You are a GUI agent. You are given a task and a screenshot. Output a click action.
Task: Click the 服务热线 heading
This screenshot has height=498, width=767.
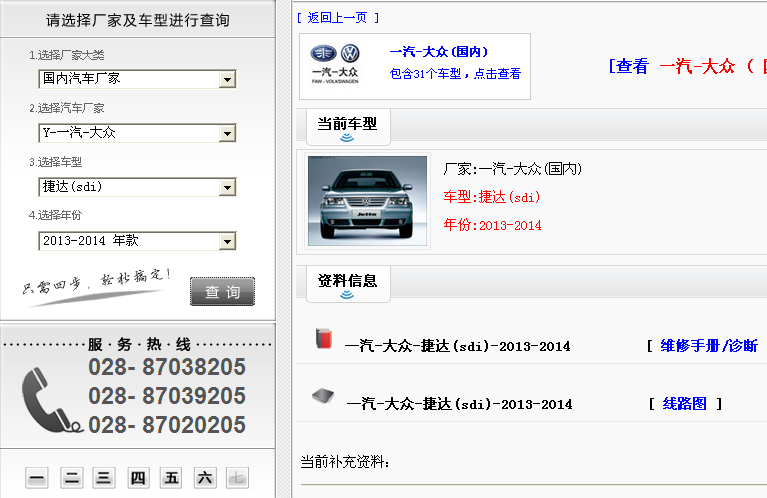tap(139, 344)
